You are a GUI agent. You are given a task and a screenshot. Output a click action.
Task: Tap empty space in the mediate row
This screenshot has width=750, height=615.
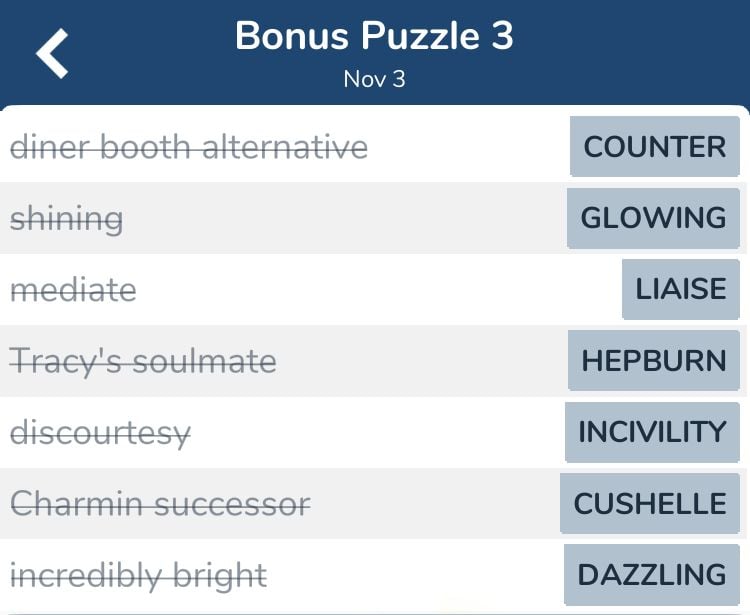tap(378, 290)
